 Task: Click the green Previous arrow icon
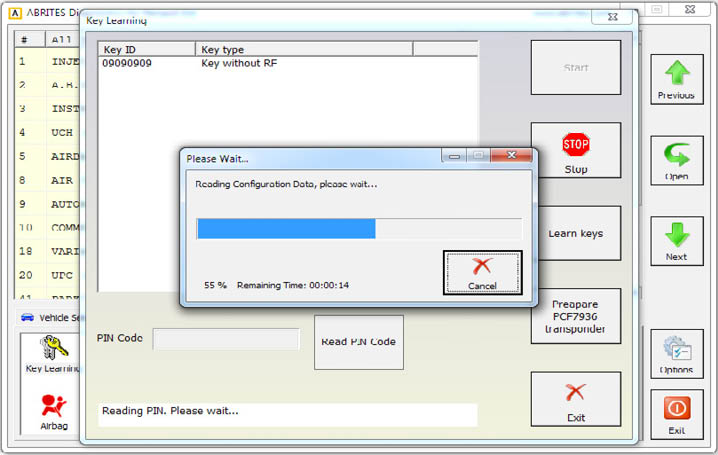pyautogui.click(x=676, y=80)
